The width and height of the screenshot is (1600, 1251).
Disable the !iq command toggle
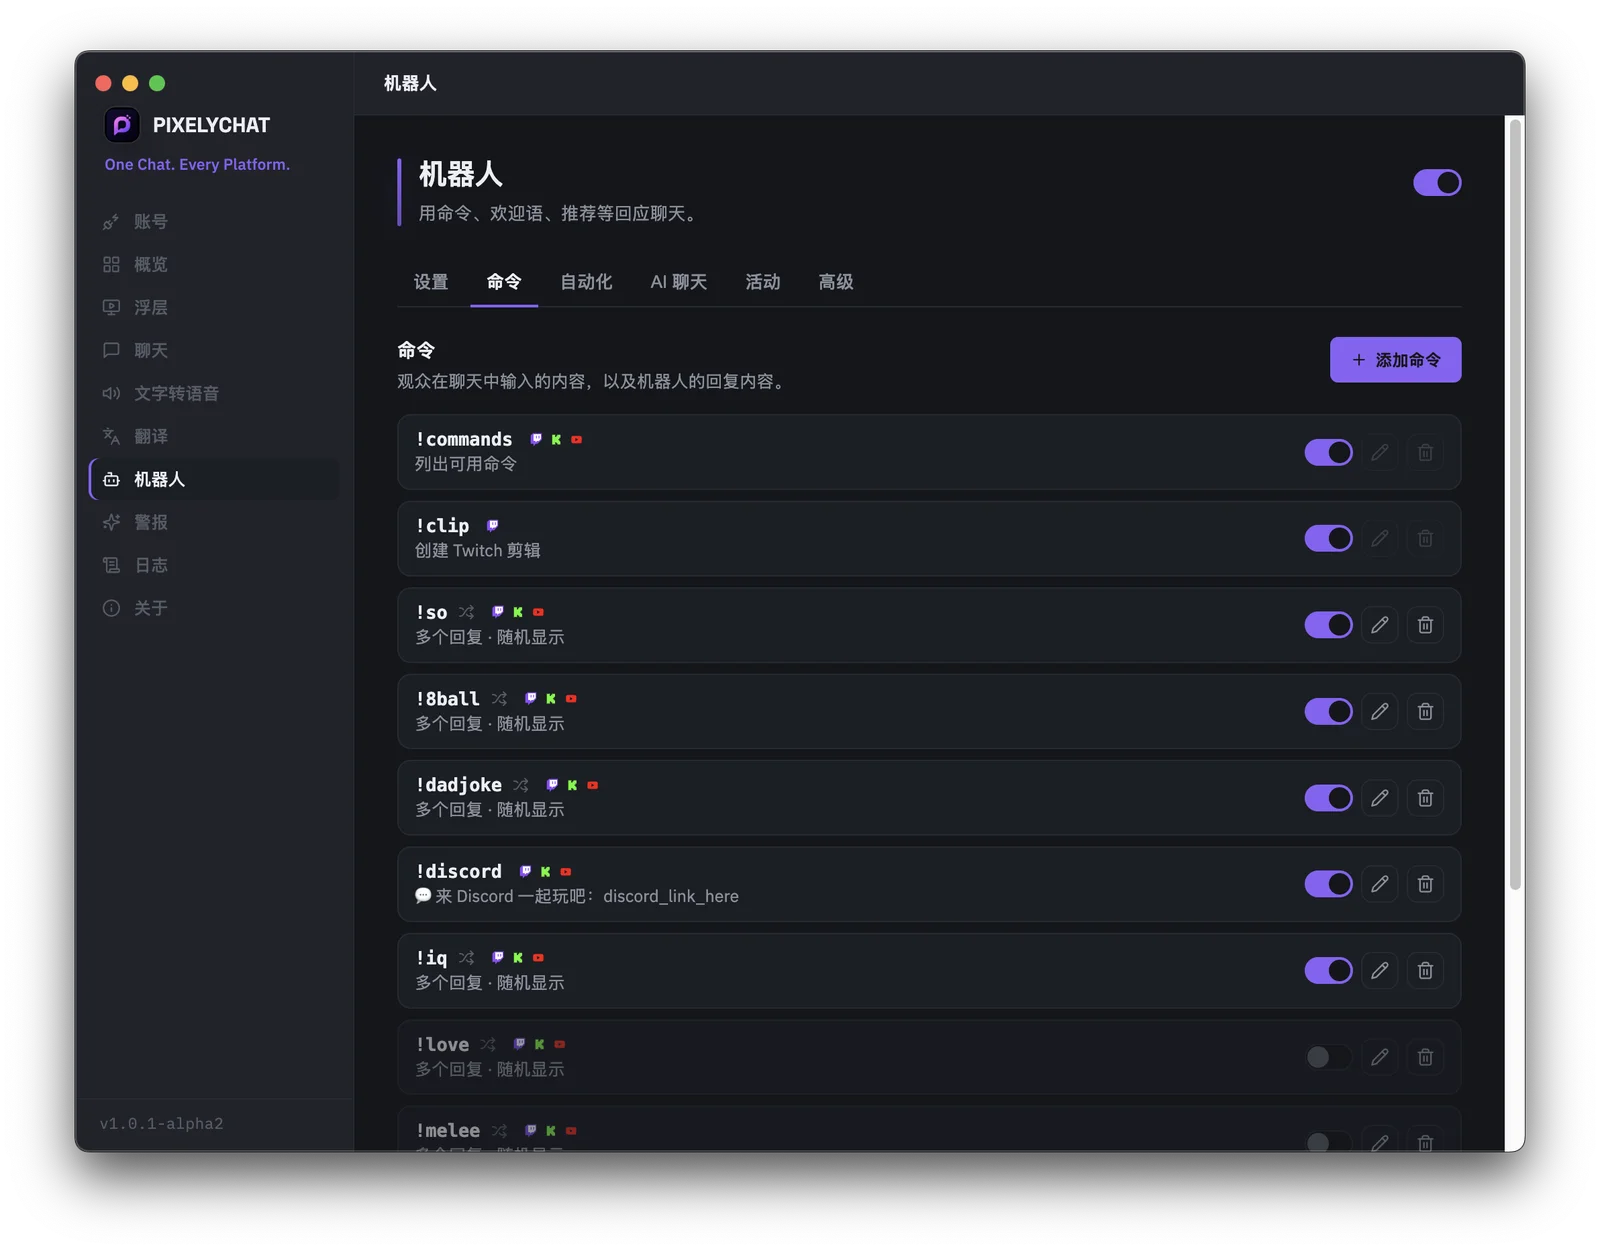point(1328,970)
